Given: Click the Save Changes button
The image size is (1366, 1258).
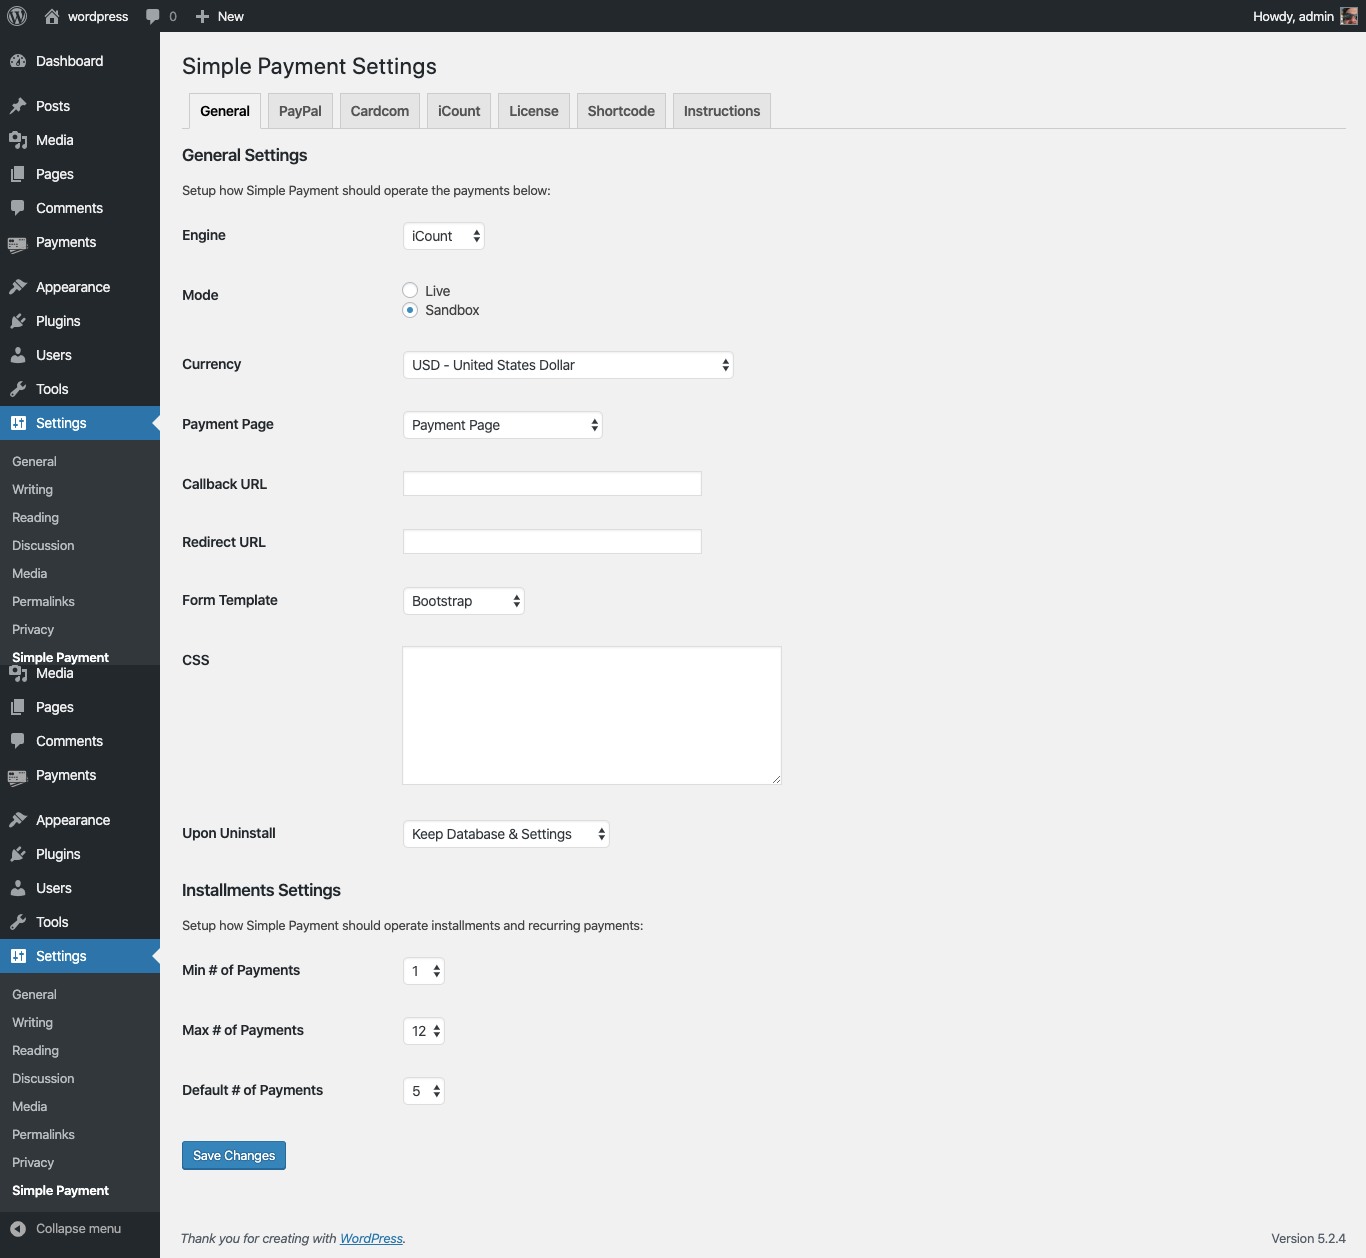Looking at the screenshot, I should pyautogui.click(x=234, y=1155).
